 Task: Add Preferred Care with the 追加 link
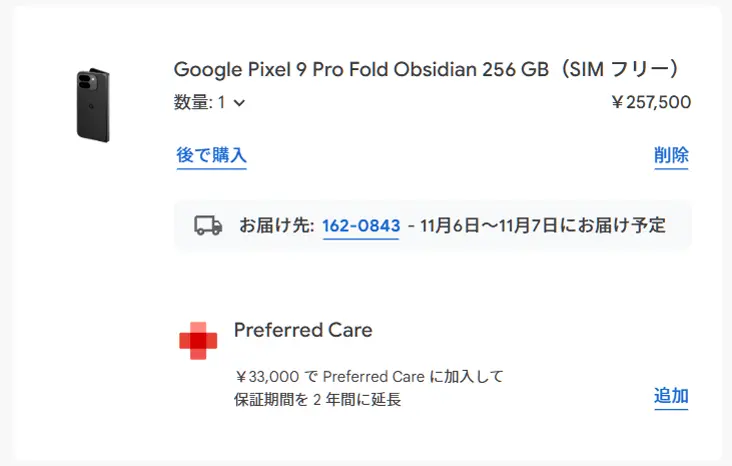[x=671, y=396]
